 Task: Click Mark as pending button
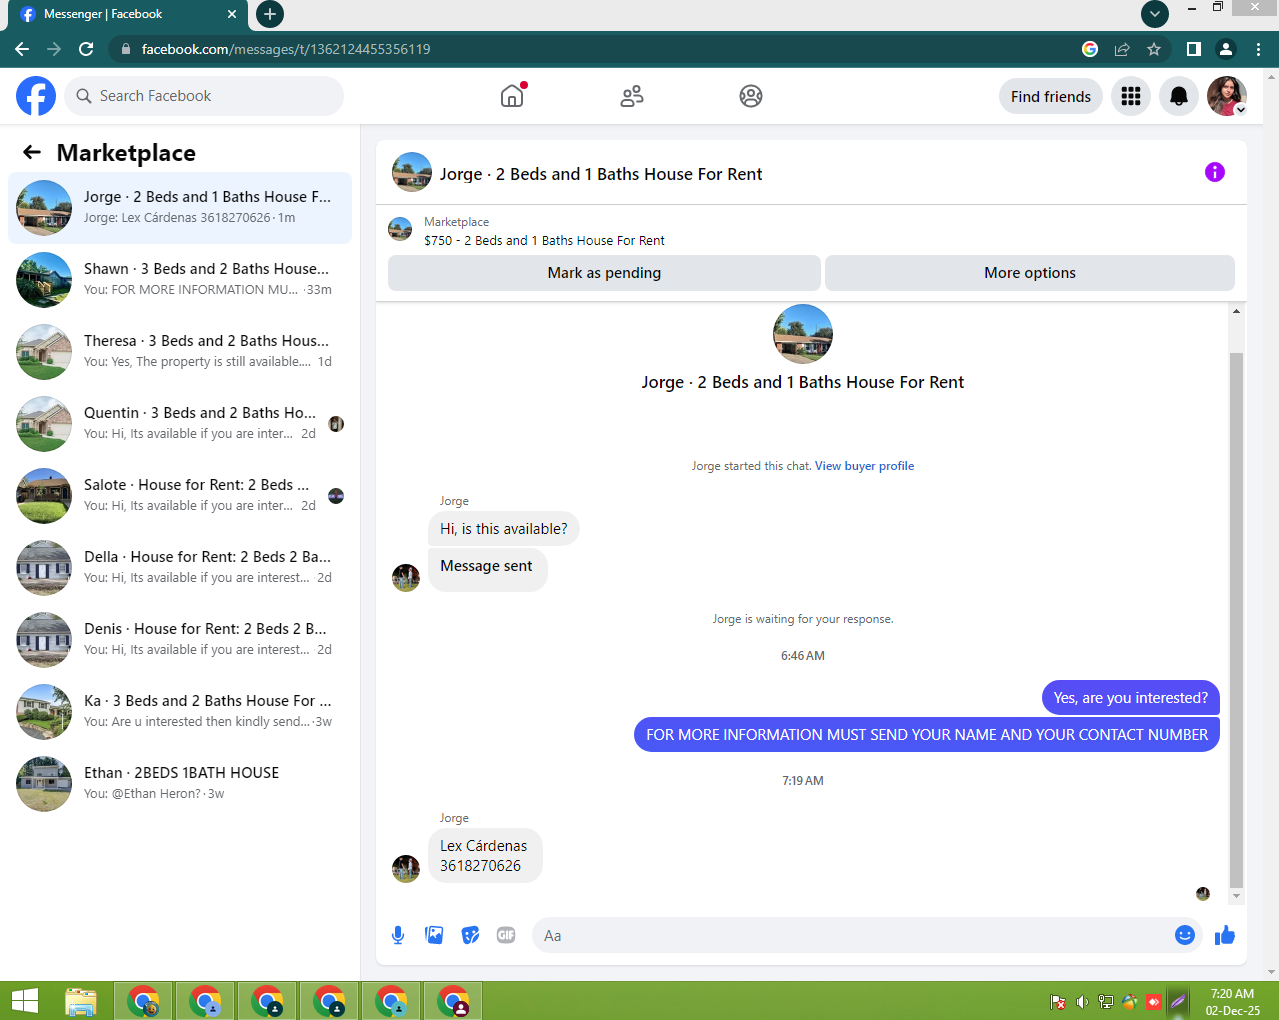[x=604, y=273]
